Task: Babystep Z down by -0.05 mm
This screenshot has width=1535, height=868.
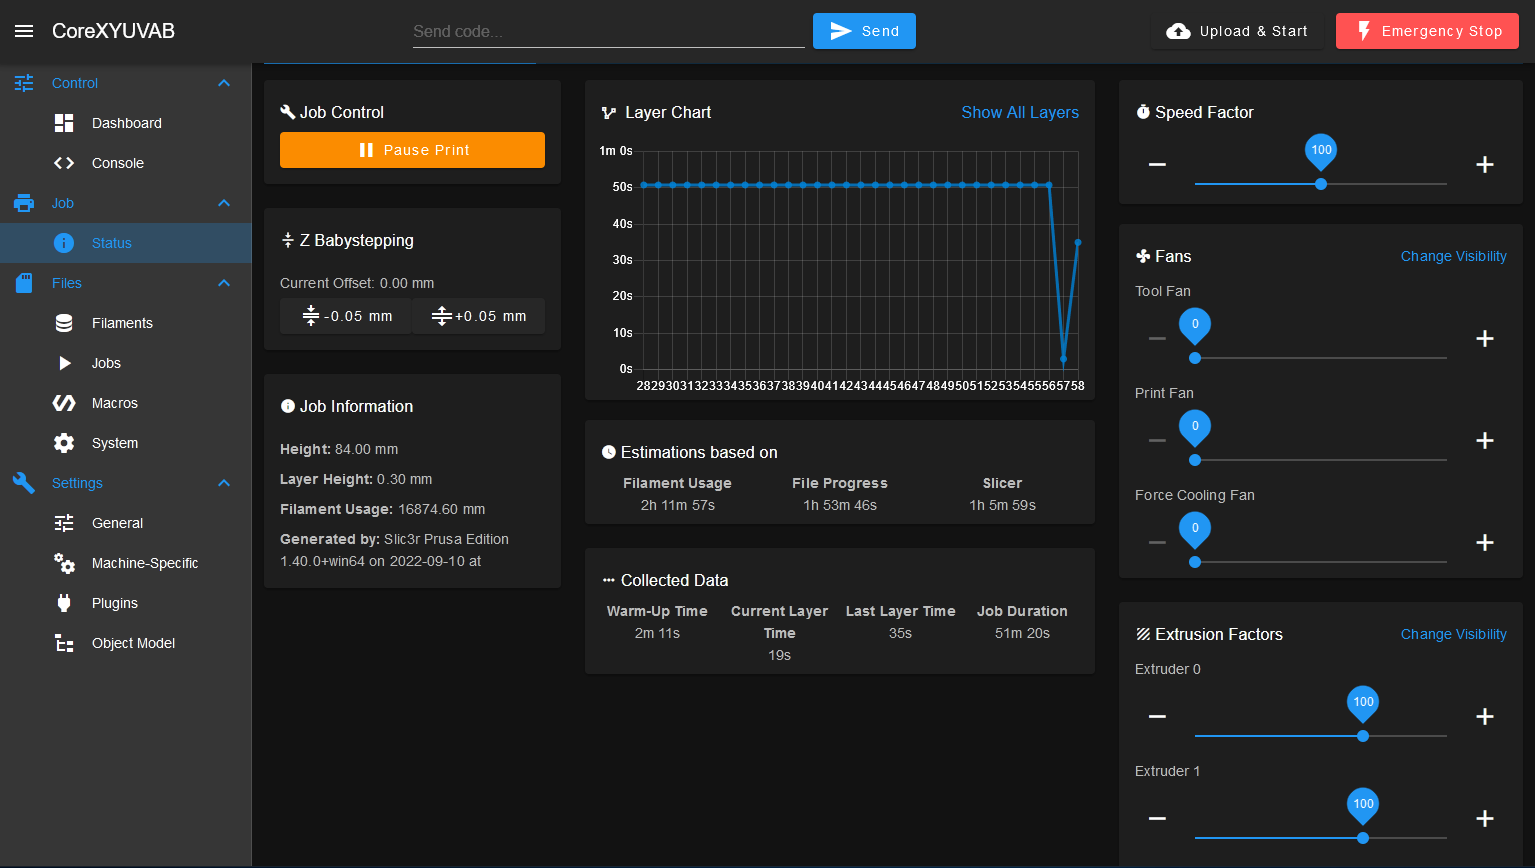Action: [346, 316]
